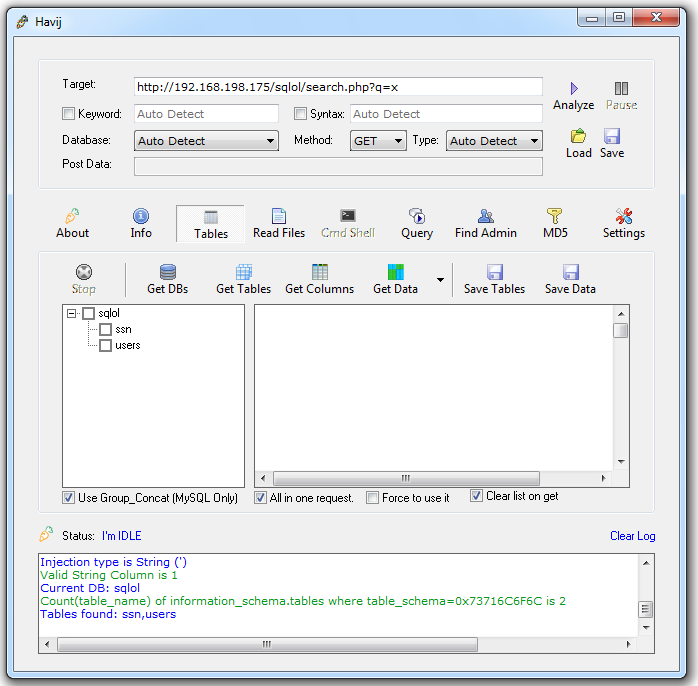Open the Read Files tab
Image resolution: width=698 pixels, height=686 pixels.
click(279, 224)
